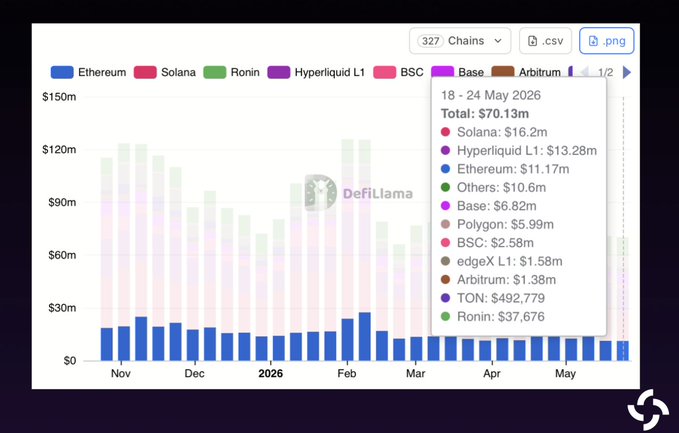Click the $90m axis label
Image resolution: width=679 pixels, height=433 pixels.
pos(62,202)
